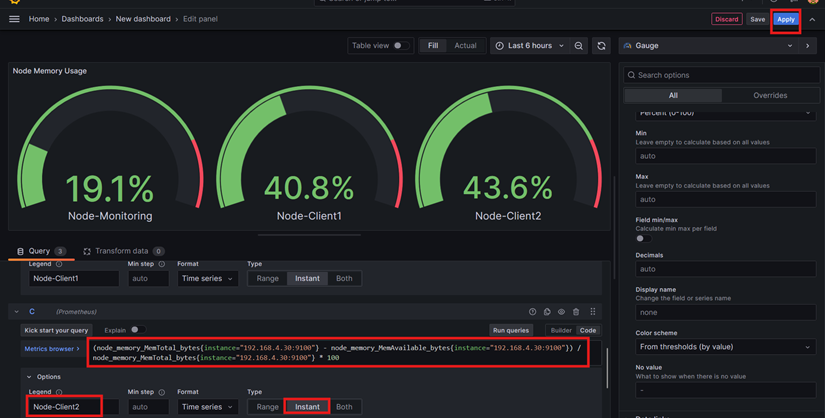825x418 pixels.
Task: Toggle visibility of query C eye icon
Action: [561, 312]
